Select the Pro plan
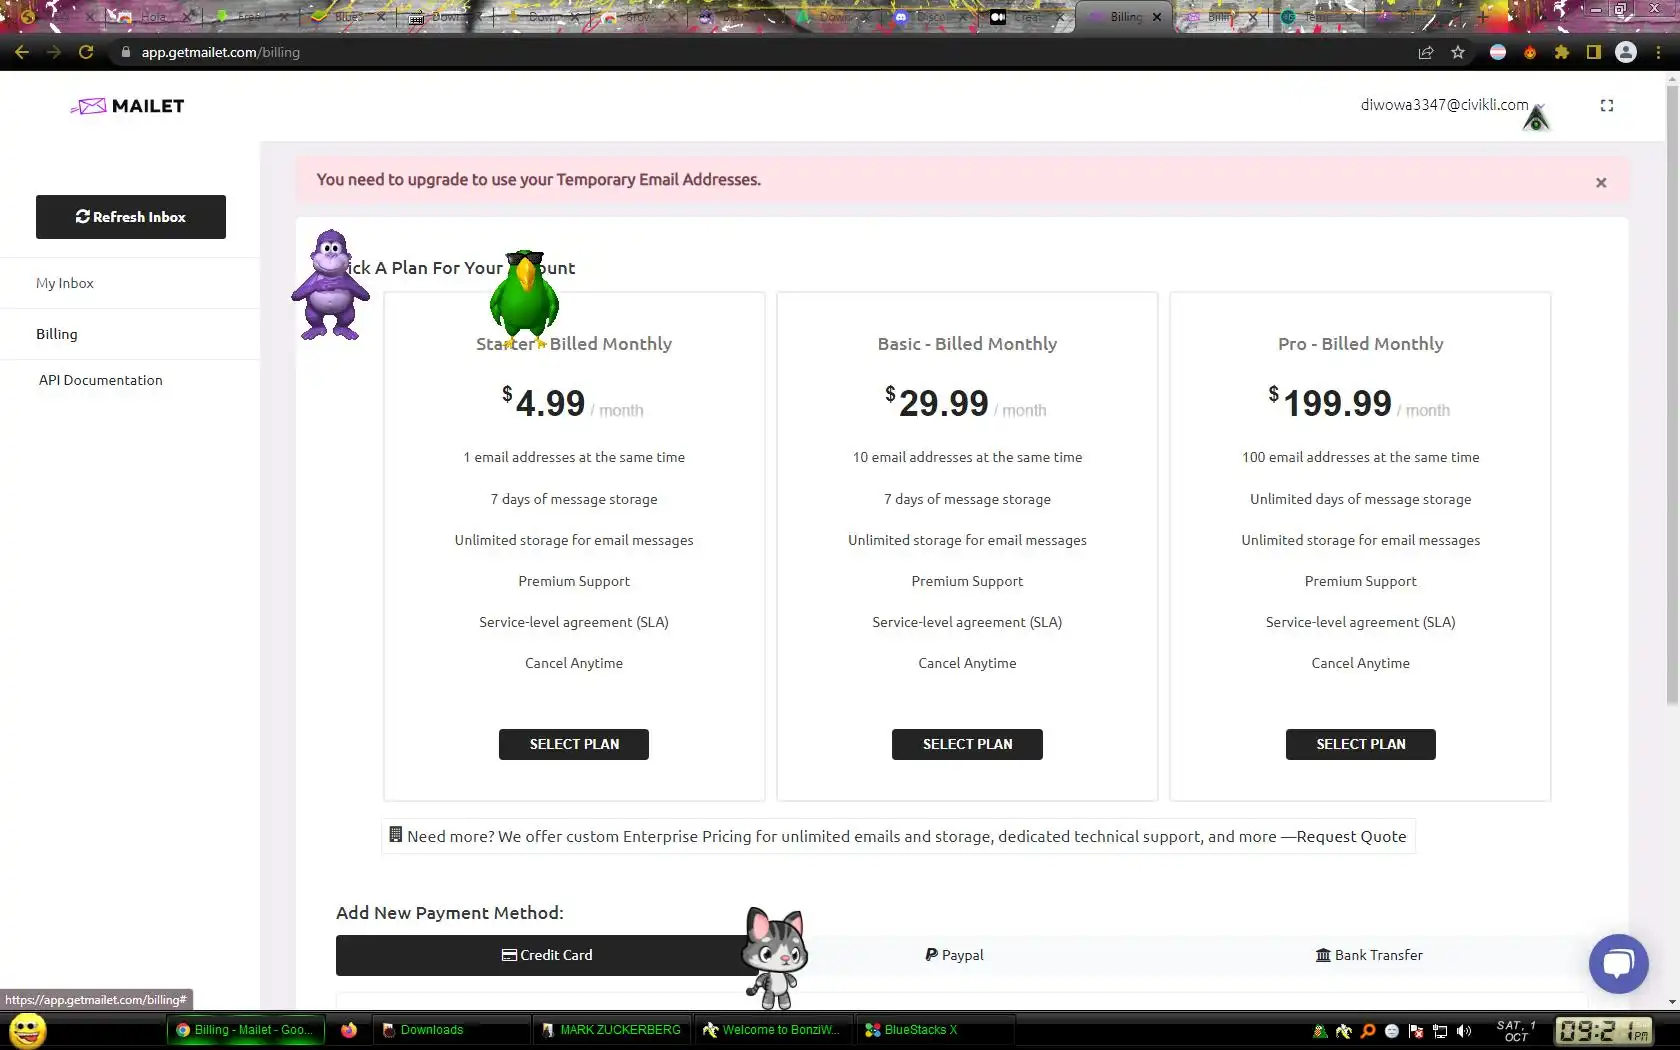This screenshot has width=1680, height=1050. (1361, 744)
